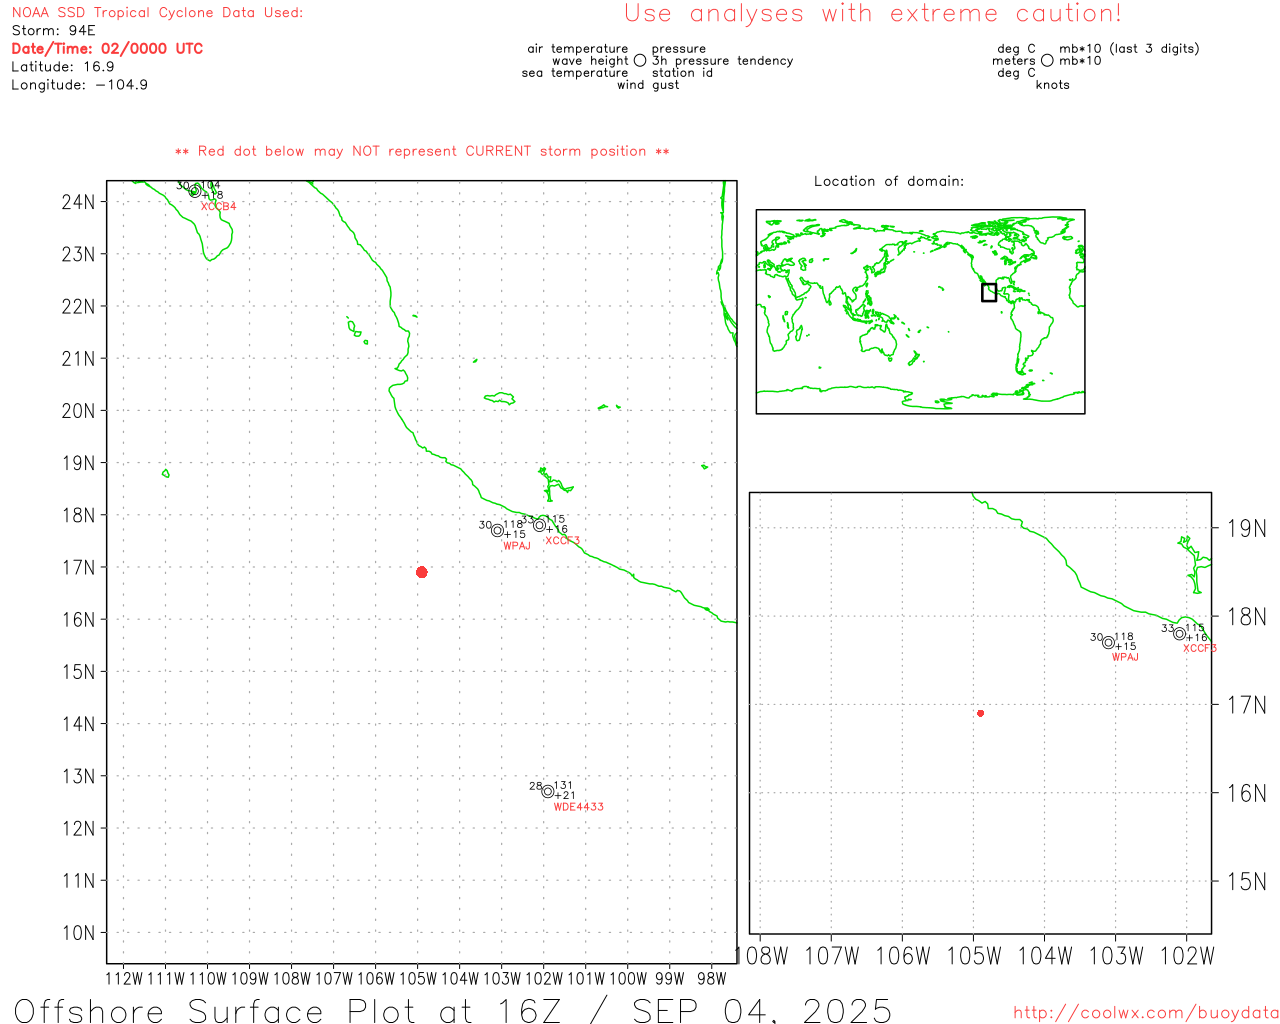
Task: Click the 'air temperature' legend label
Action: tap(578, 49)
